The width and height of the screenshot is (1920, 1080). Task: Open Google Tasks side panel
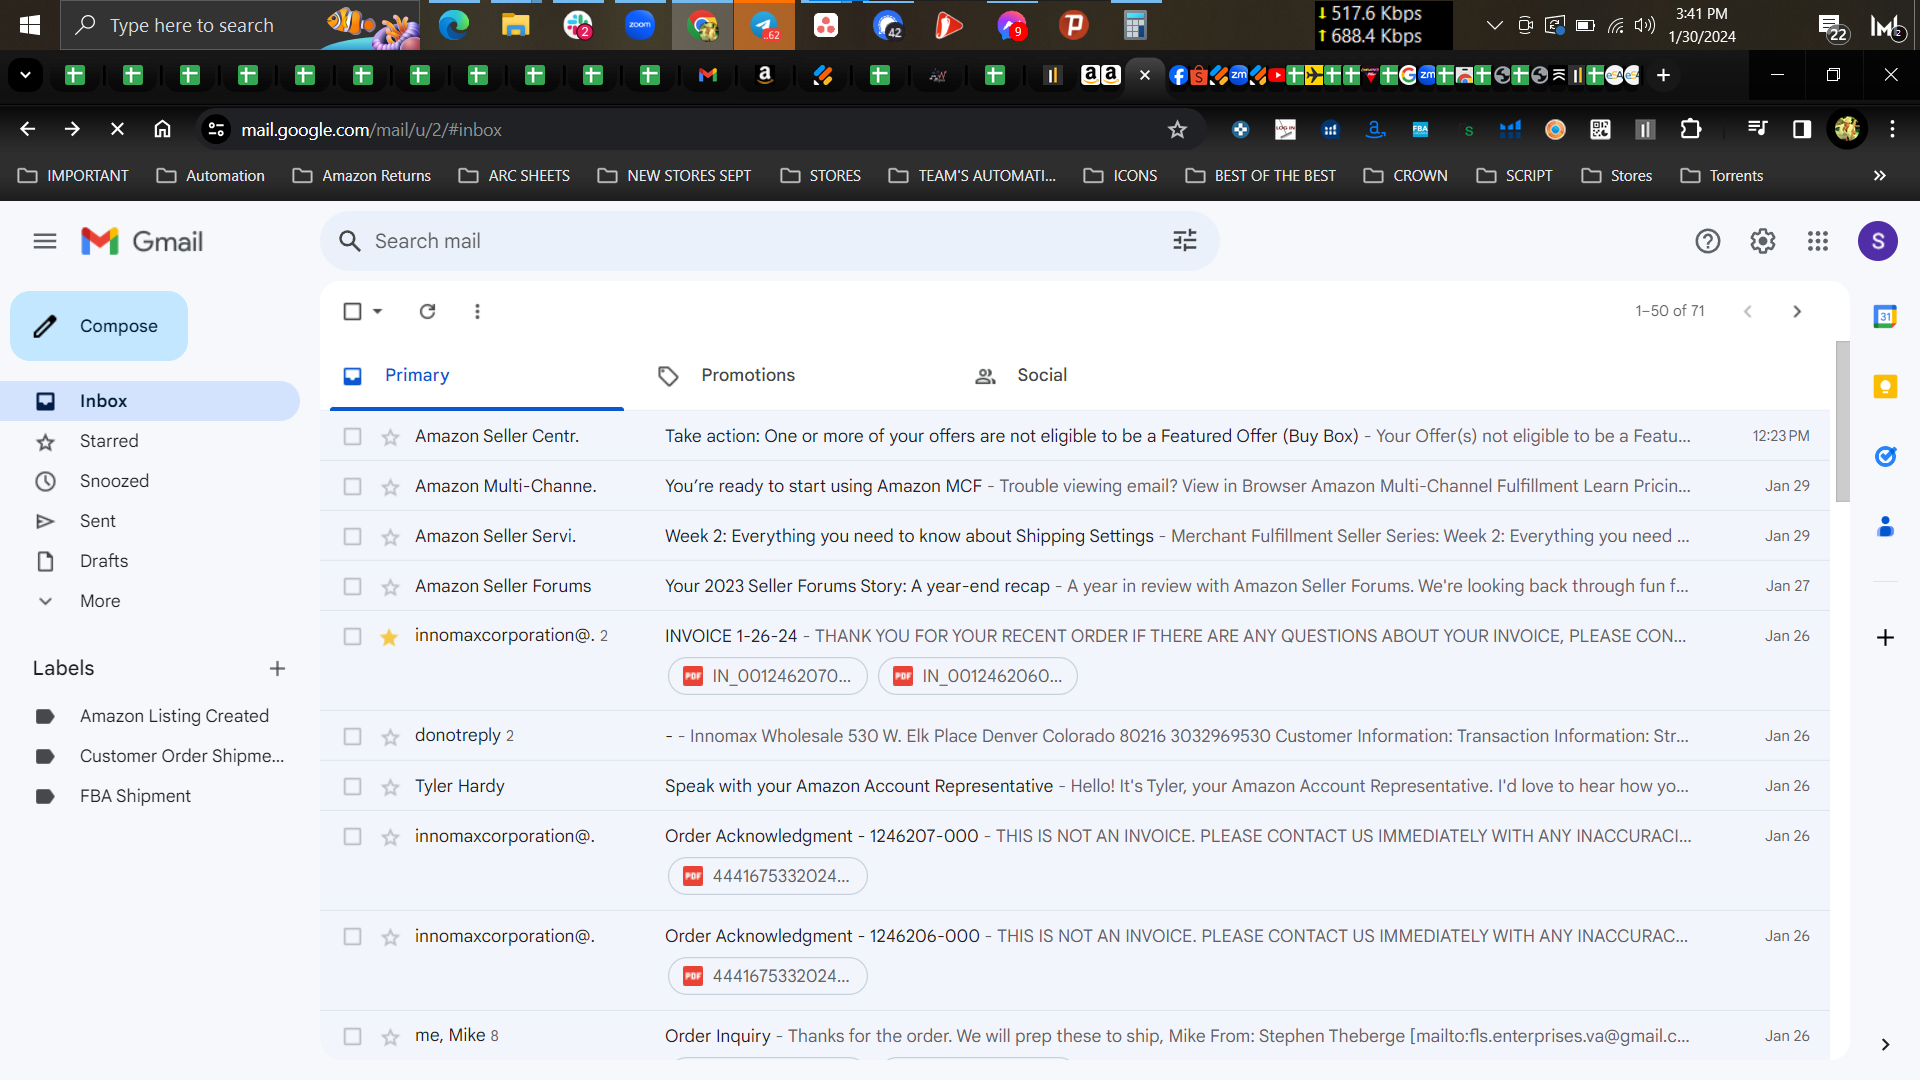click(1885, 456)
